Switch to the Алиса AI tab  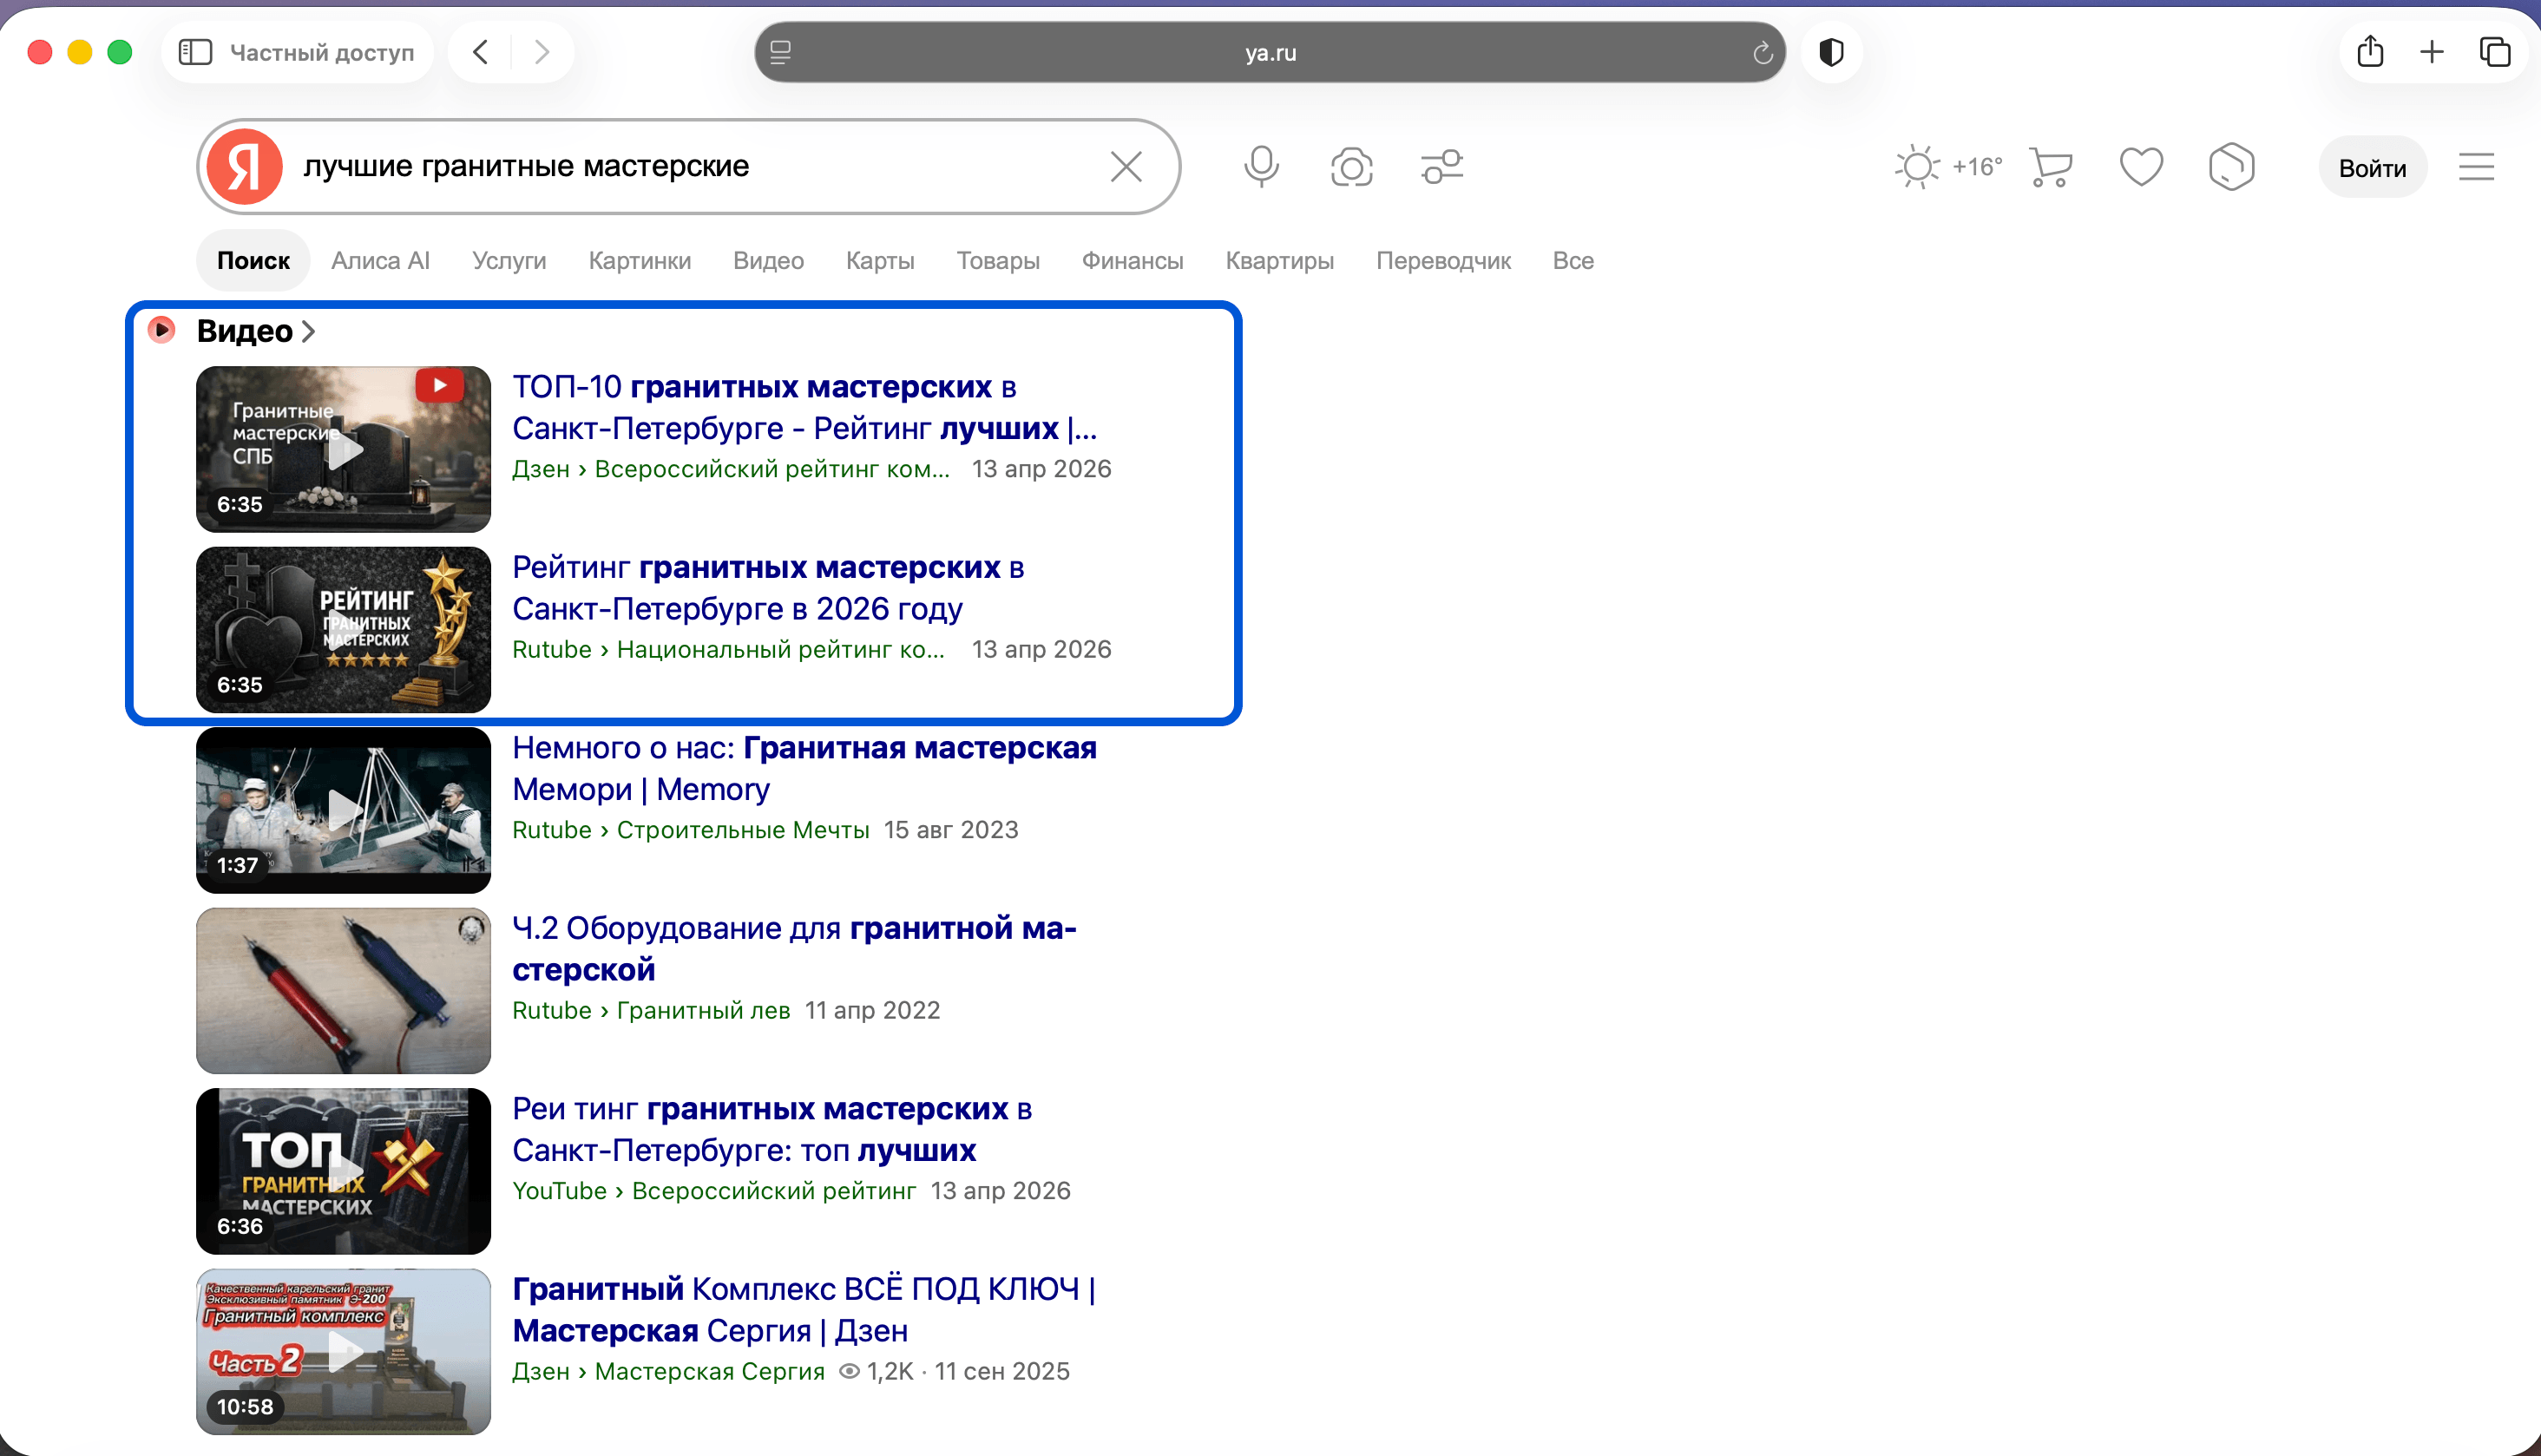point(380,260)
